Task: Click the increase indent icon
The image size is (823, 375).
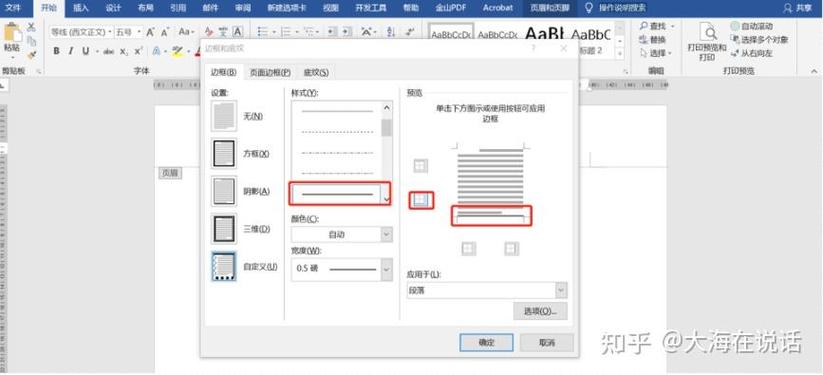Action: click(x=346, y=32)
